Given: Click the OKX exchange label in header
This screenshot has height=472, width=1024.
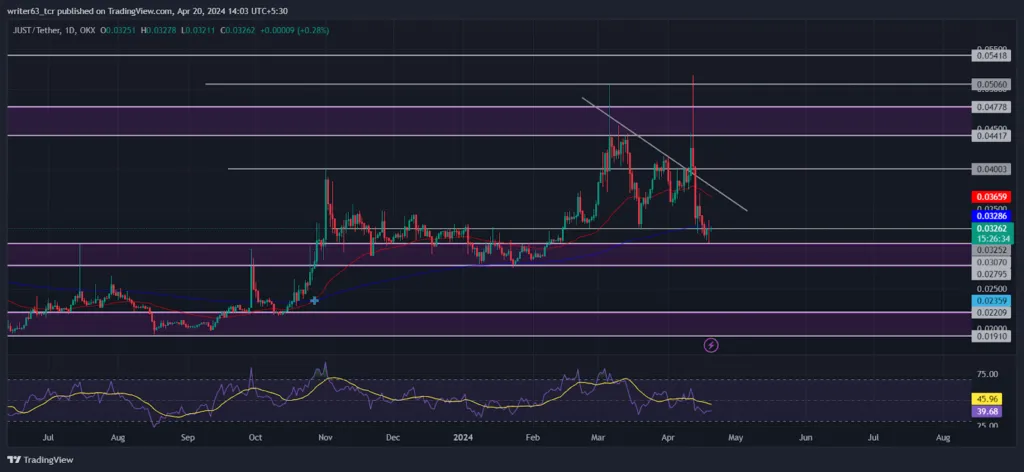Looking at the screenshot, I should point(88,31).
